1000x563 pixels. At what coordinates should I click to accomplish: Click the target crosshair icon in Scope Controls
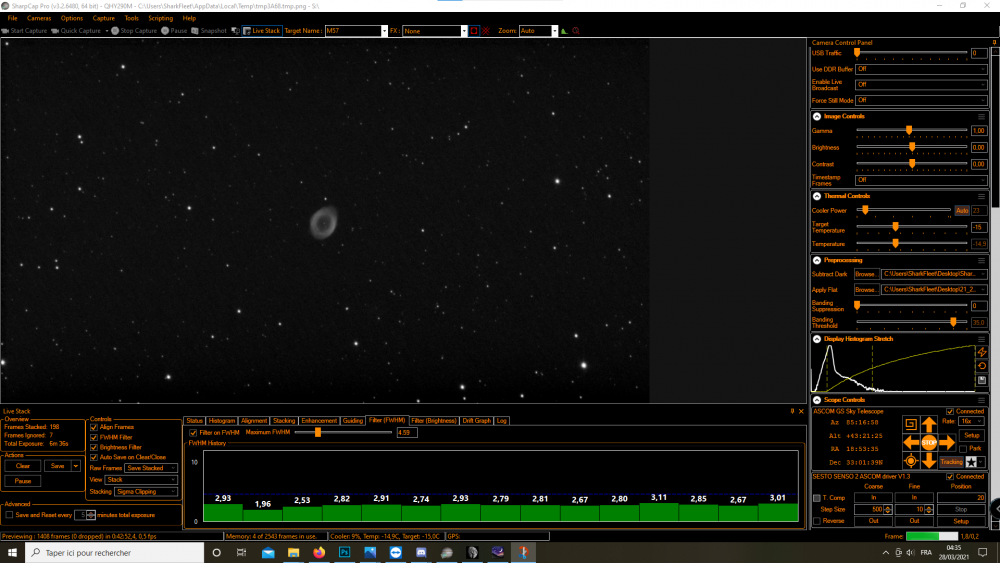point(911,461)
